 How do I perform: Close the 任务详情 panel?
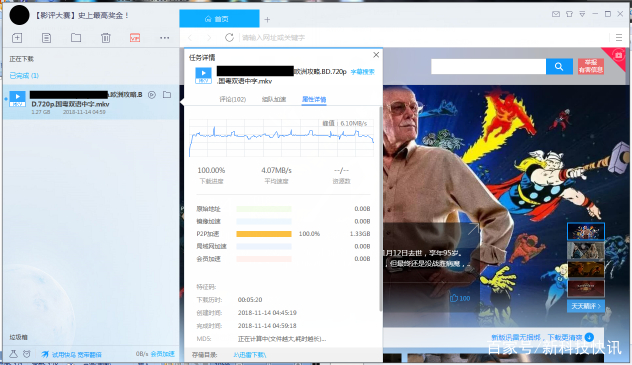tap(376, 55)
